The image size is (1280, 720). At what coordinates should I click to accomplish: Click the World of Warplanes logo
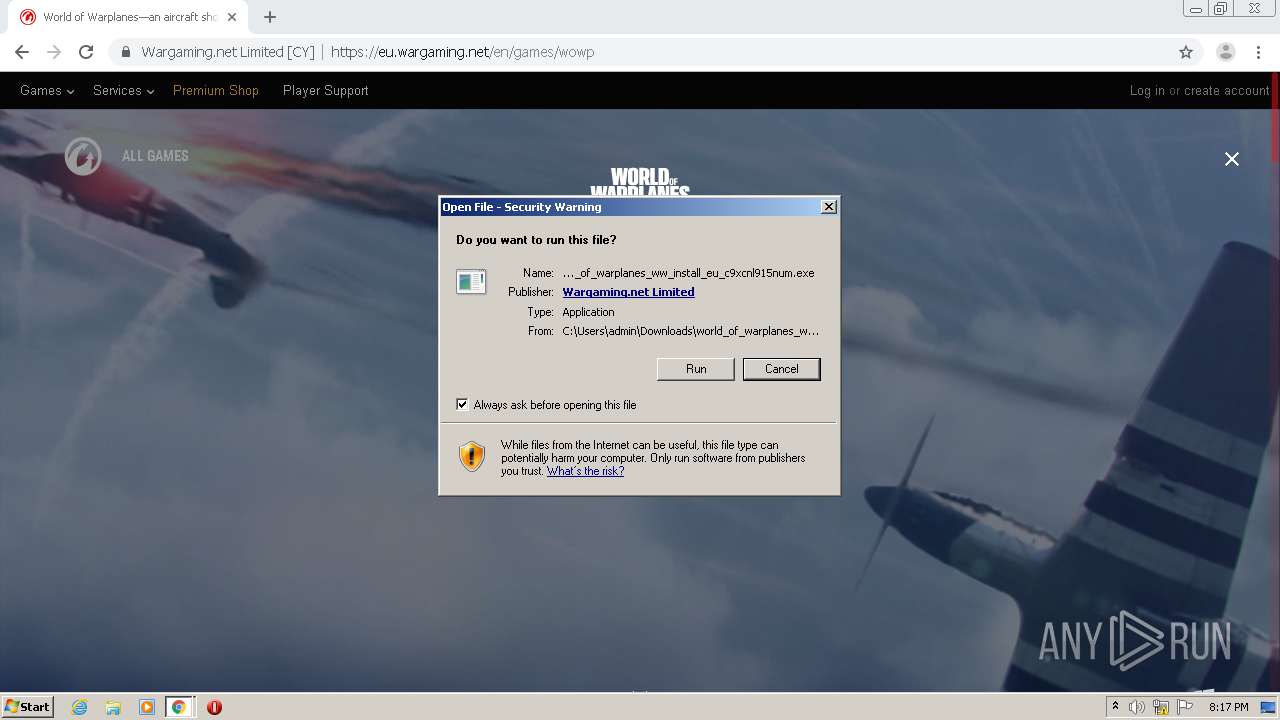click(640, 181)
